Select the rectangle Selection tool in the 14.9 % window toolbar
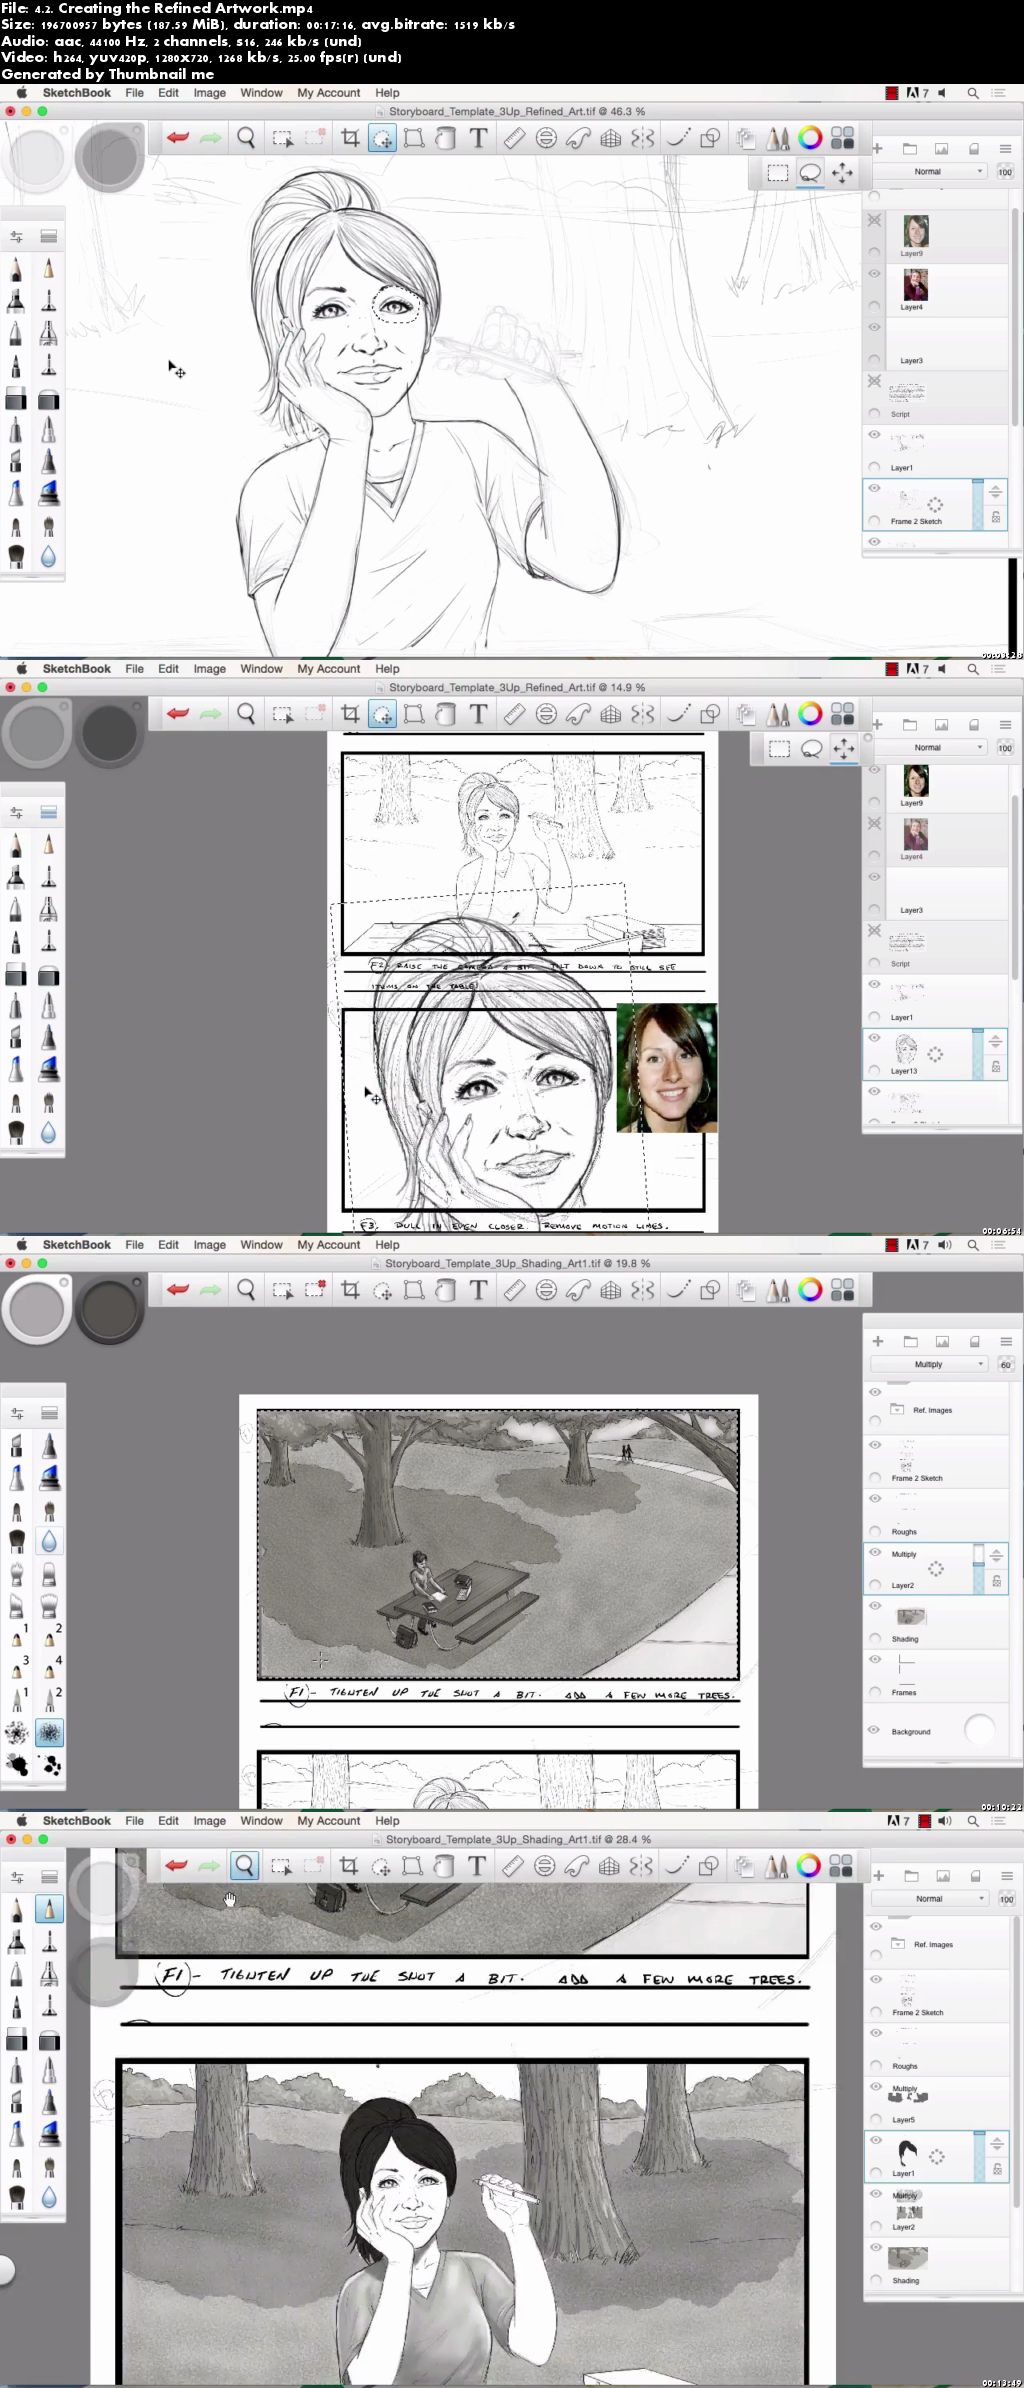The width and height of the screenshot is (1024, 2388). 283,714
